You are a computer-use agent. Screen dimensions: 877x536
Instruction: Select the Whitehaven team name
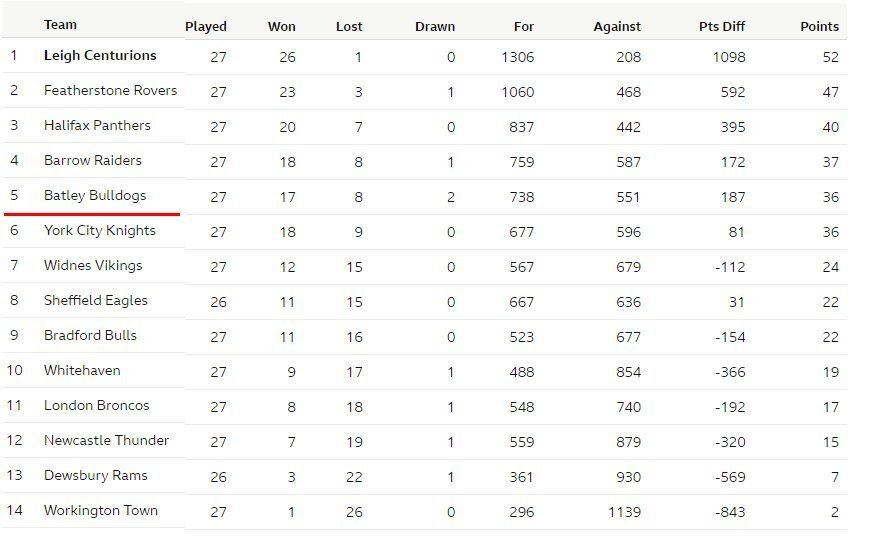coord(82,370)
